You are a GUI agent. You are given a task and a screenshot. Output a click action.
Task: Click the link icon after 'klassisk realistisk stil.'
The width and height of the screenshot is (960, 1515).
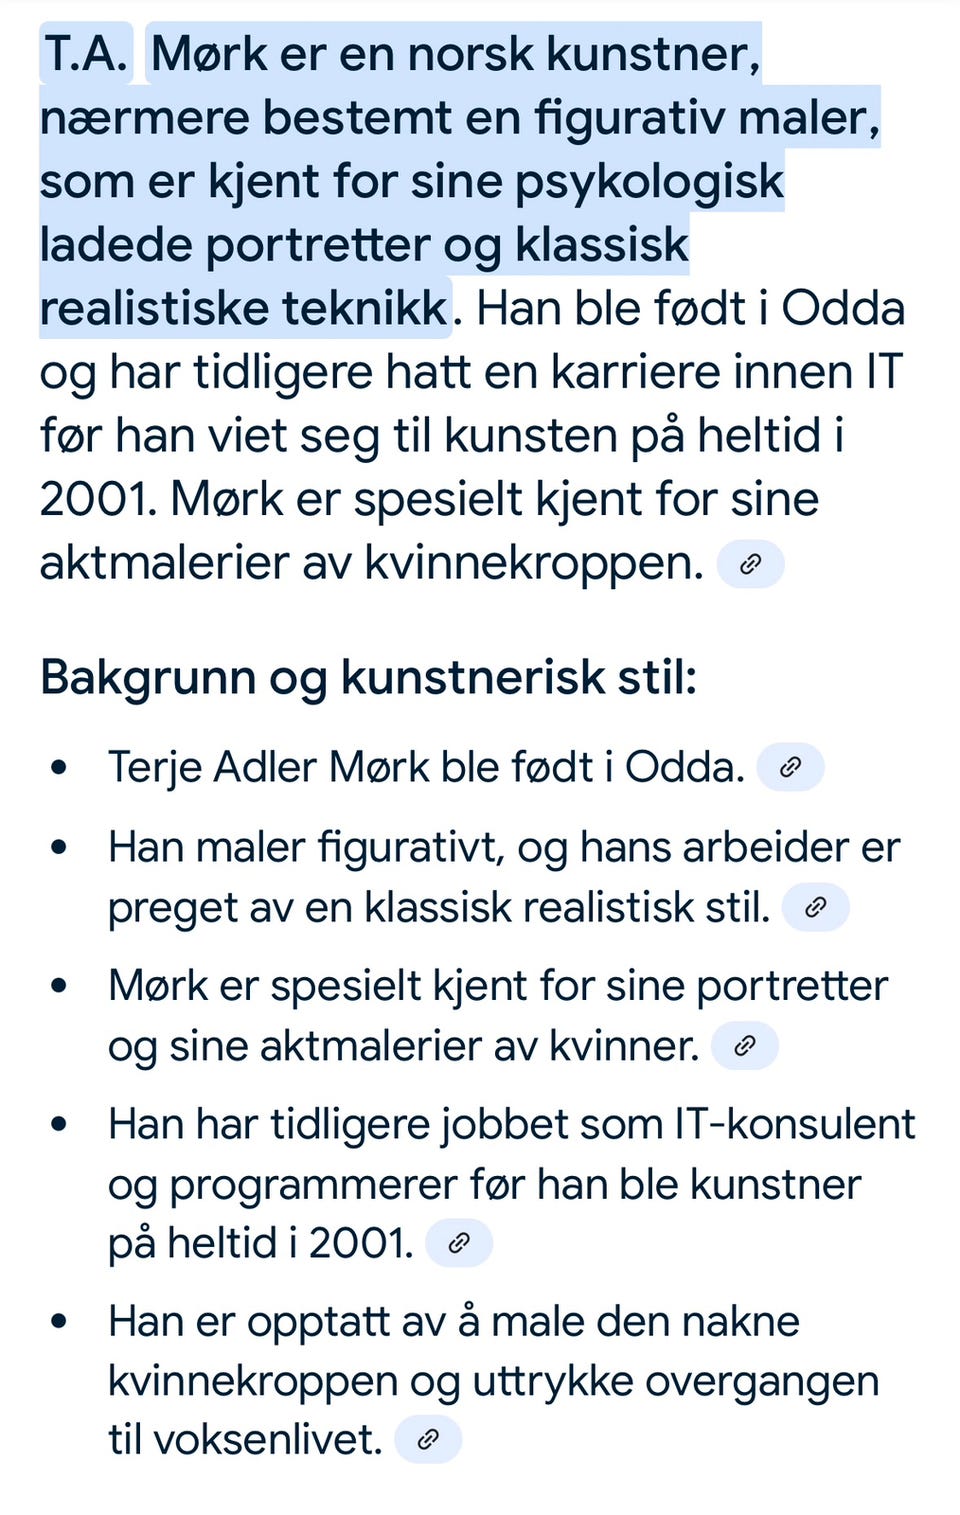(815, 907)
